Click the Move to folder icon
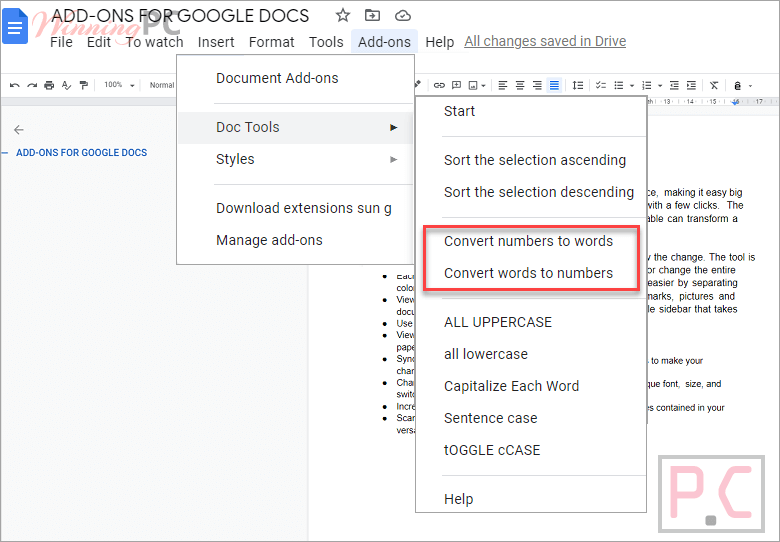 pyautogui.click(x=372, y=15)
